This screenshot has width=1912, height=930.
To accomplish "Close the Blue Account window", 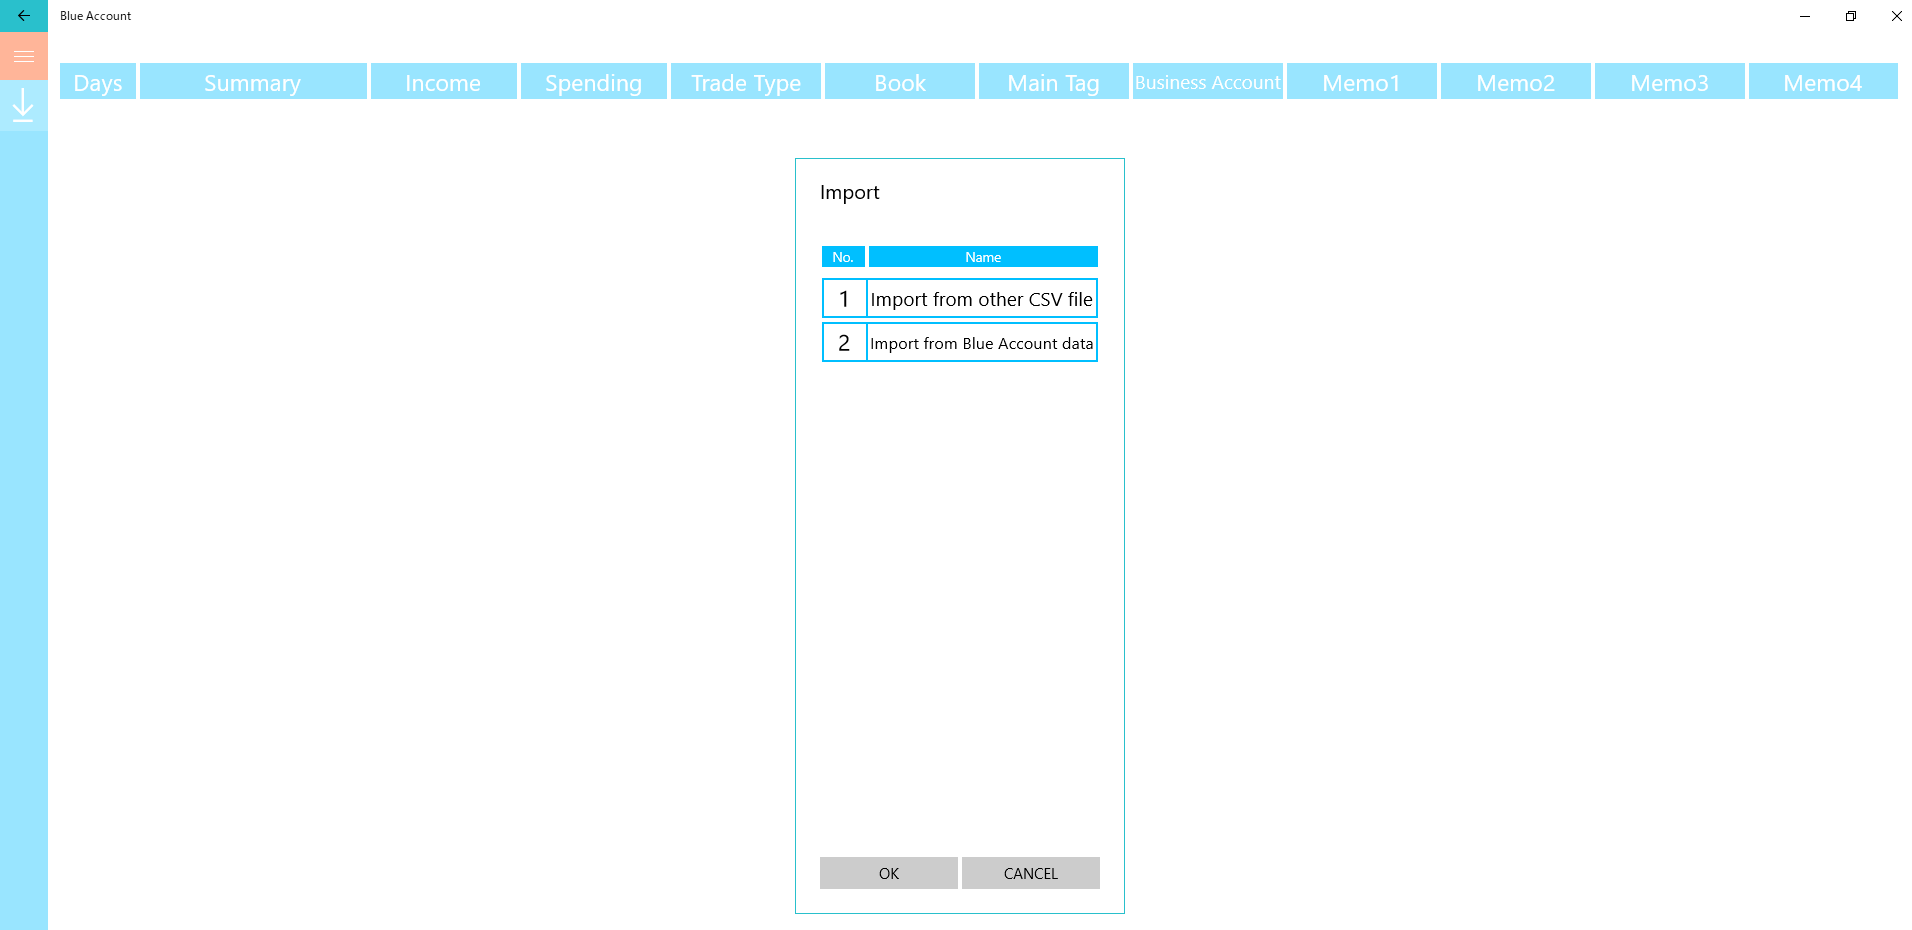I will (1897, 16).
